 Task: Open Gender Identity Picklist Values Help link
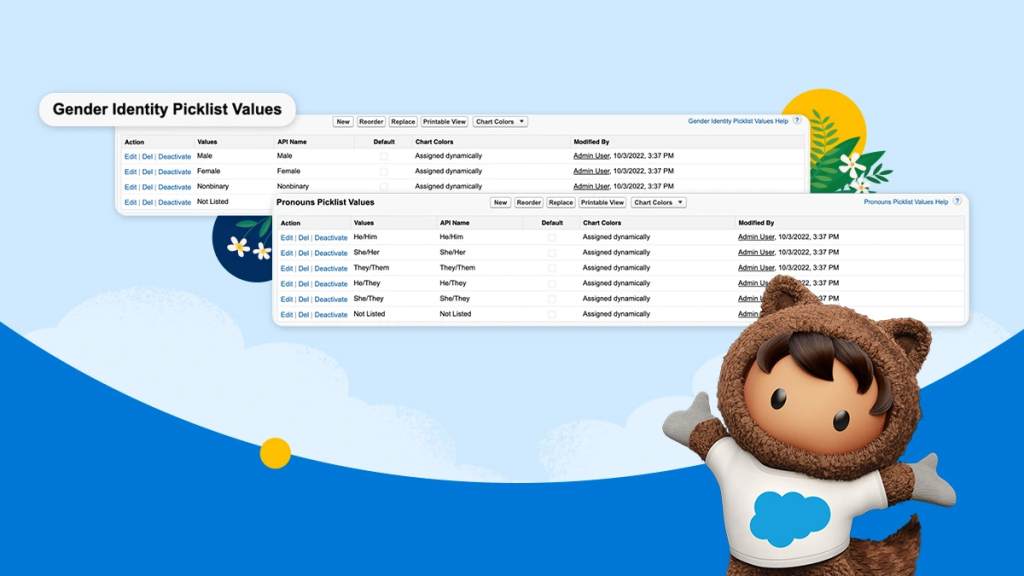[x=738, y=121]
